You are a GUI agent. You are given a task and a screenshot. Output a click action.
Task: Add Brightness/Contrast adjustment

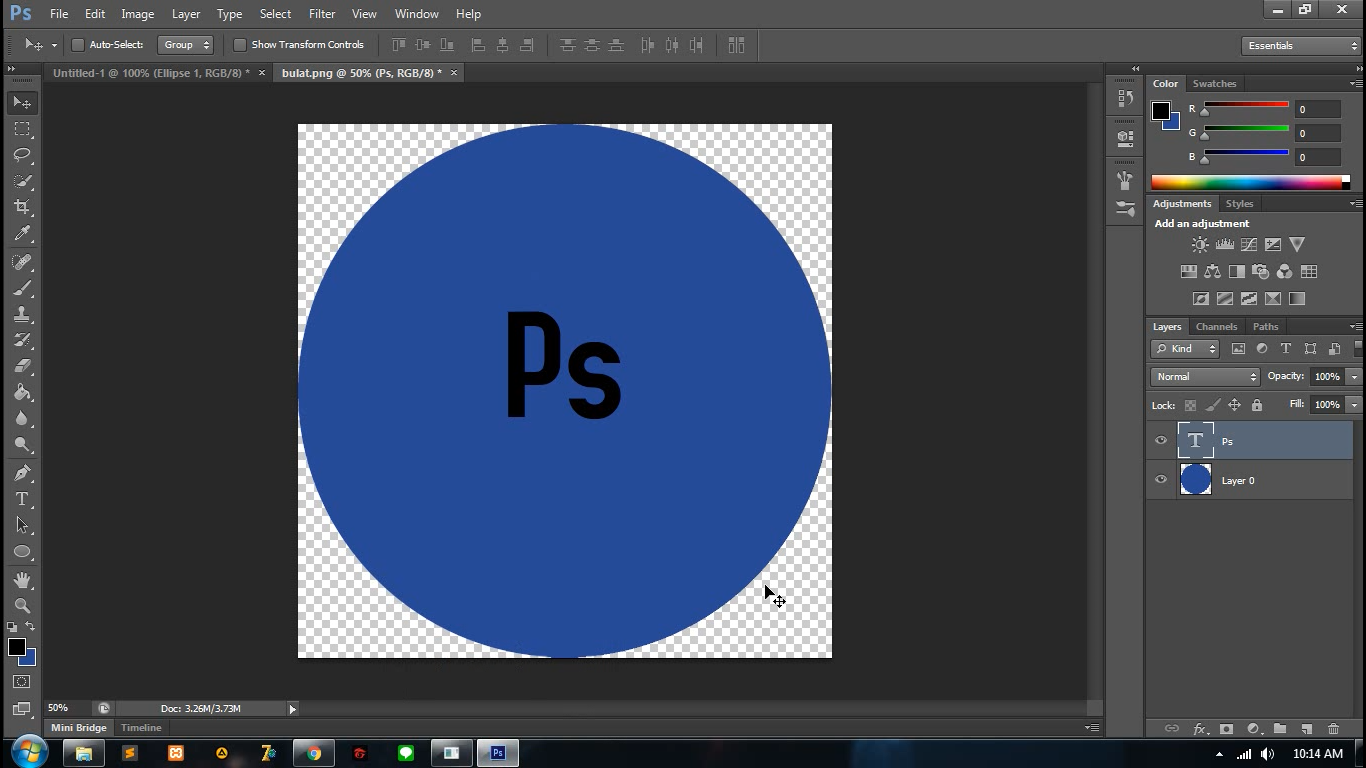click(1200, 244)
